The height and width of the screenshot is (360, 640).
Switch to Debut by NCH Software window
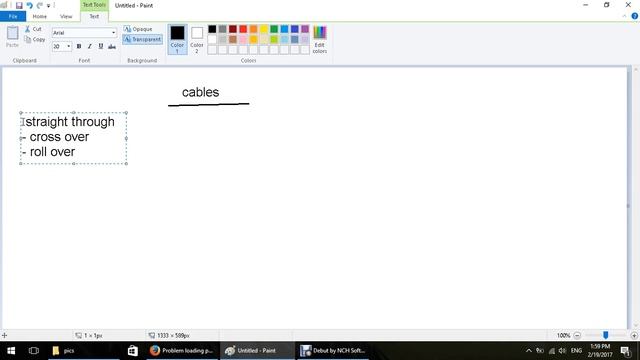click(x=333, y=351)
